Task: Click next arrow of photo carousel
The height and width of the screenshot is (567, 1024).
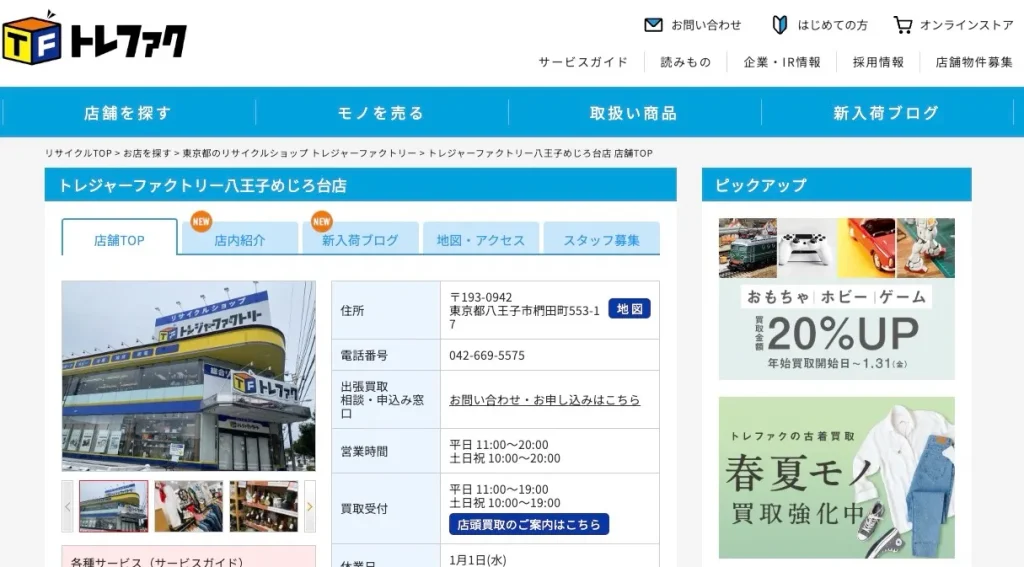Action: tap(310, 506)
